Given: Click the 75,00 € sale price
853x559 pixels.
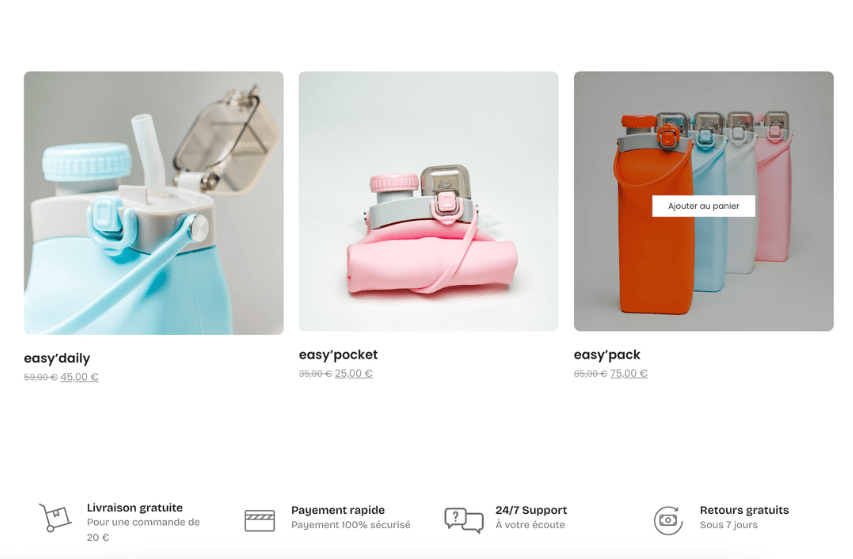Looking at the screenshot, I should 629,374.
